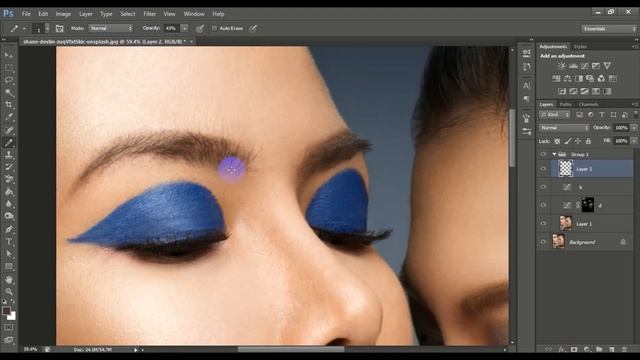Screen dimensions: 640x360
Task: Select the Clone Stamp tool
Action: 9,155
